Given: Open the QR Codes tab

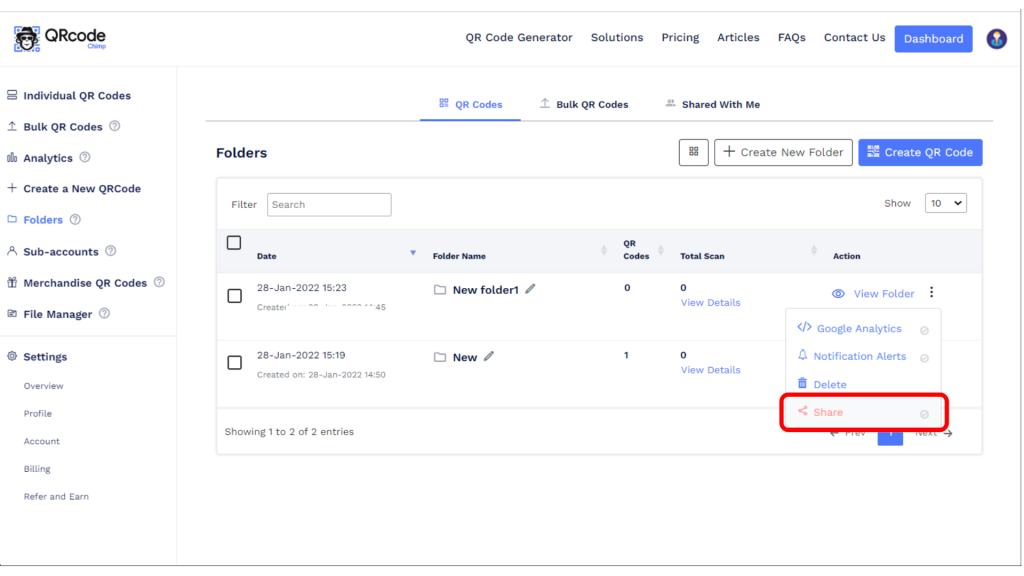Looking at the screenshot, I should tap(470, 104).
